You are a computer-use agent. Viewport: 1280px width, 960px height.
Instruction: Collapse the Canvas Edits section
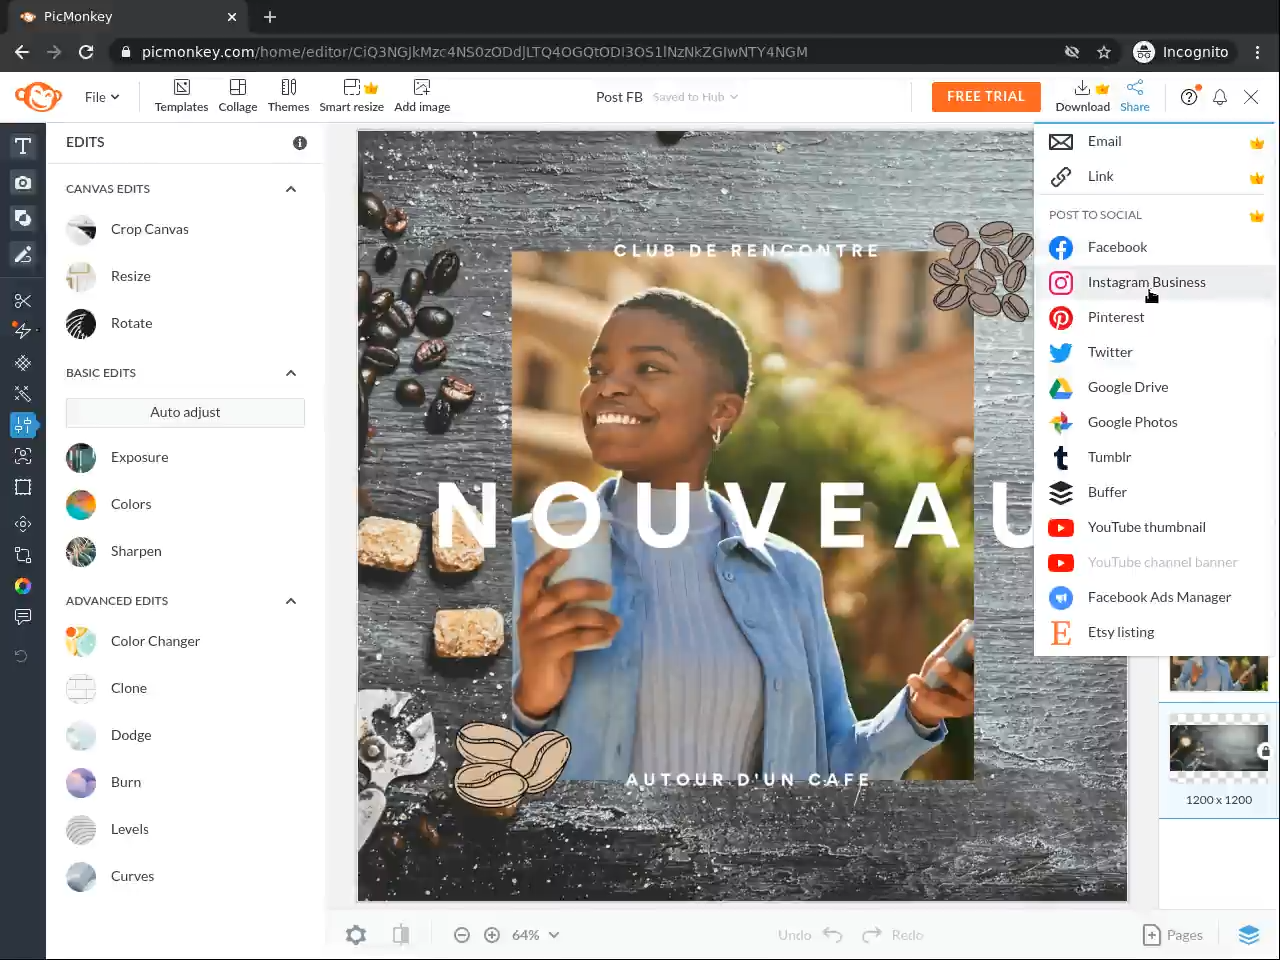pos(291,189)
